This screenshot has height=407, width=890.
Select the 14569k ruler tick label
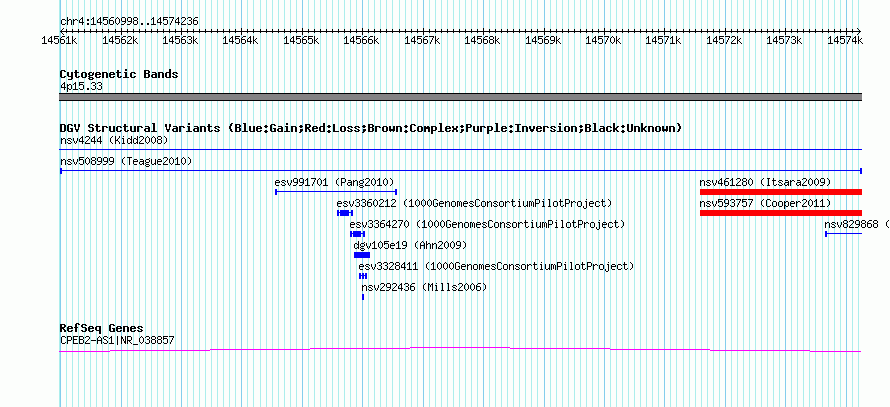point(543,40)
